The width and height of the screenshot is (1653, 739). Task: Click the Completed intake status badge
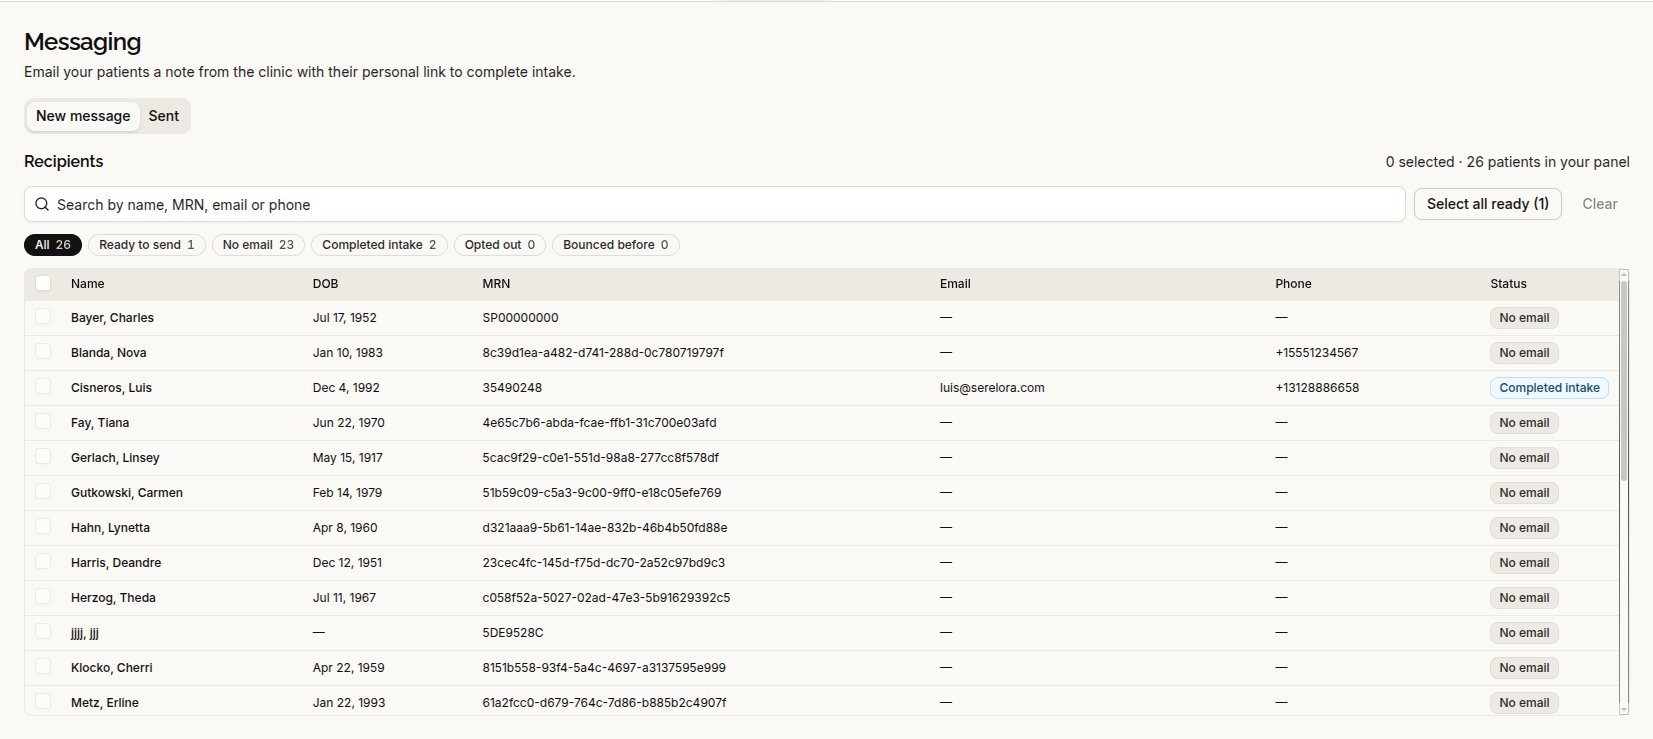point(1549,388)
